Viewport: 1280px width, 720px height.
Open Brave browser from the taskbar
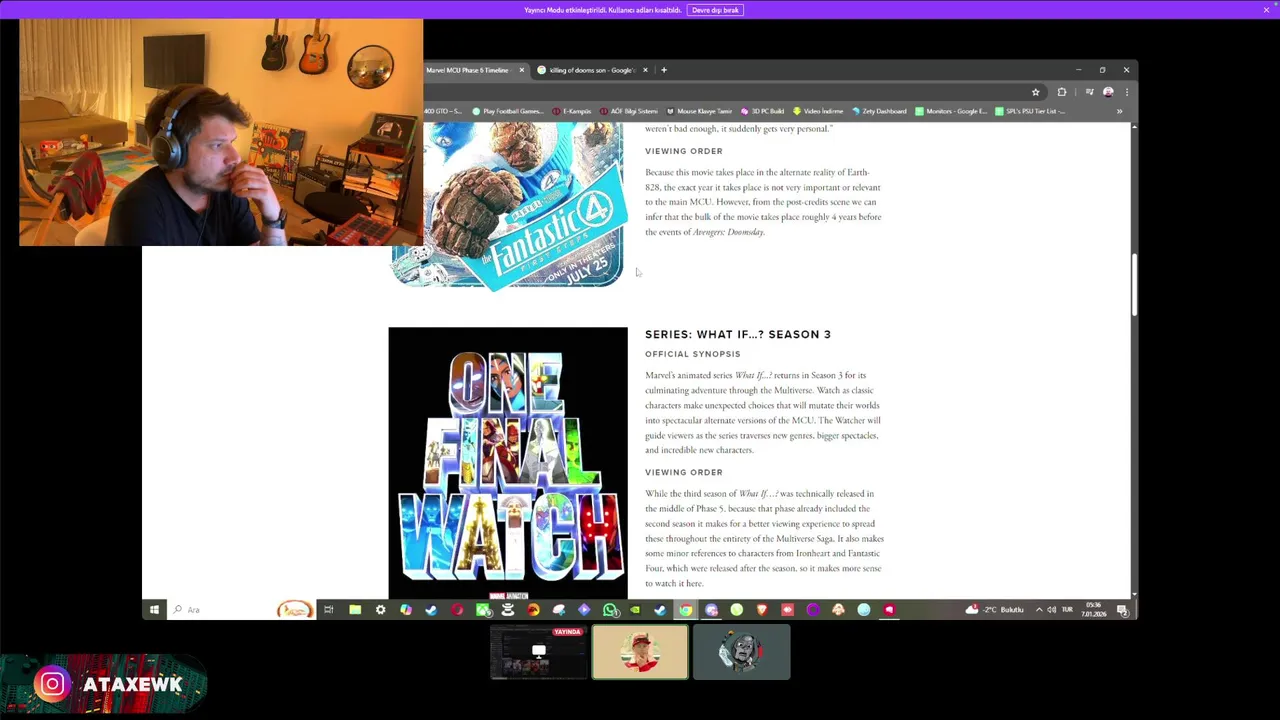point(762,609)
